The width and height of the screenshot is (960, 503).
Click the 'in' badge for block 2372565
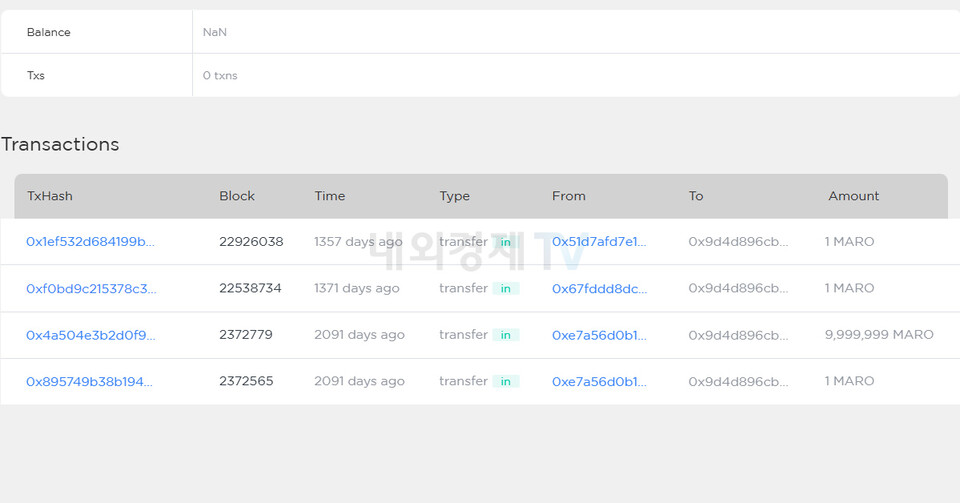click(x=505, y=382)
